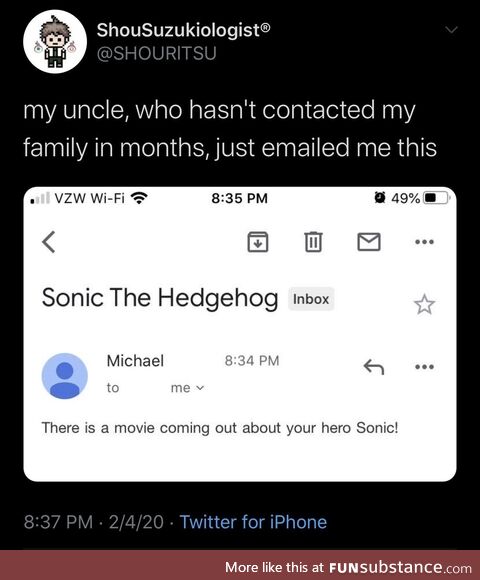Open message options dots next to reply

(x=424, y=367)
